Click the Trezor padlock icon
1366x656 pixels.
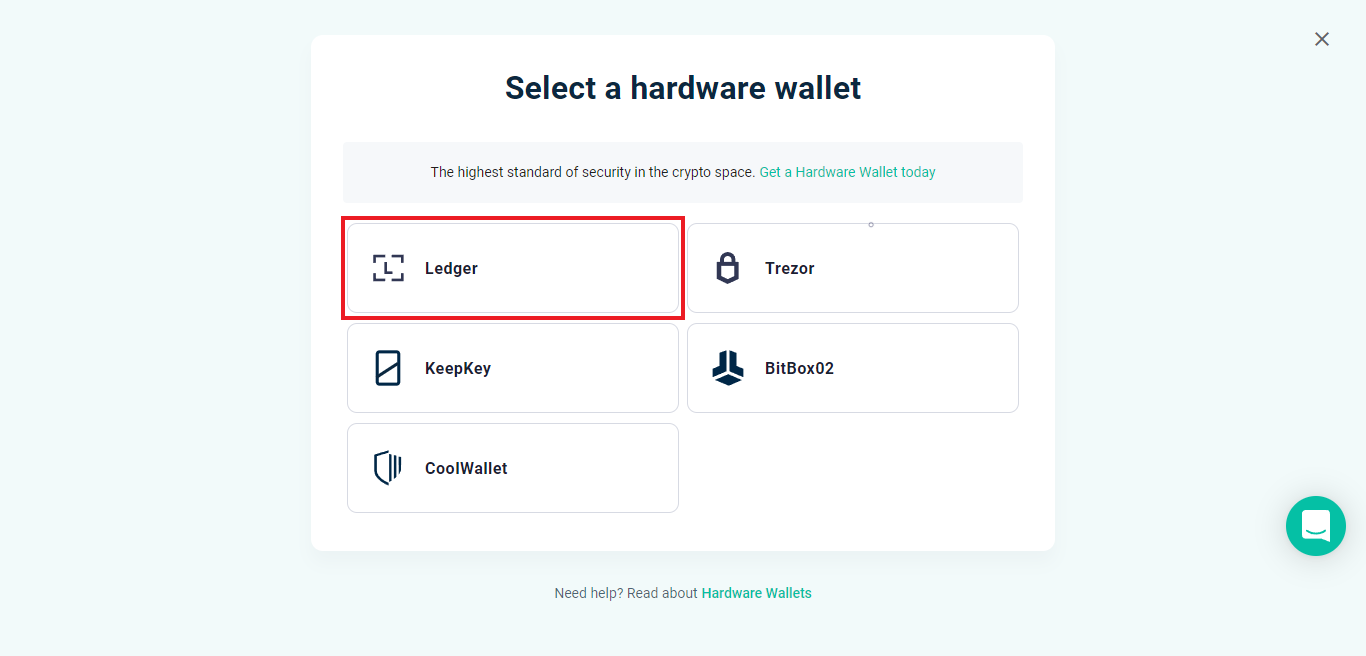[x=728, y=268]
